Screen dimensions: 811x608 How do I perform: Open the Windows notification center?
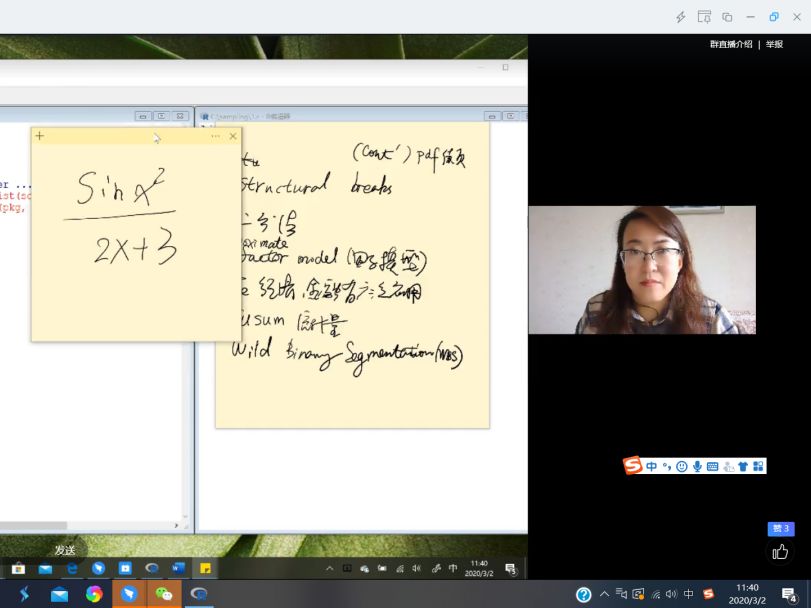tap(789, 594)
